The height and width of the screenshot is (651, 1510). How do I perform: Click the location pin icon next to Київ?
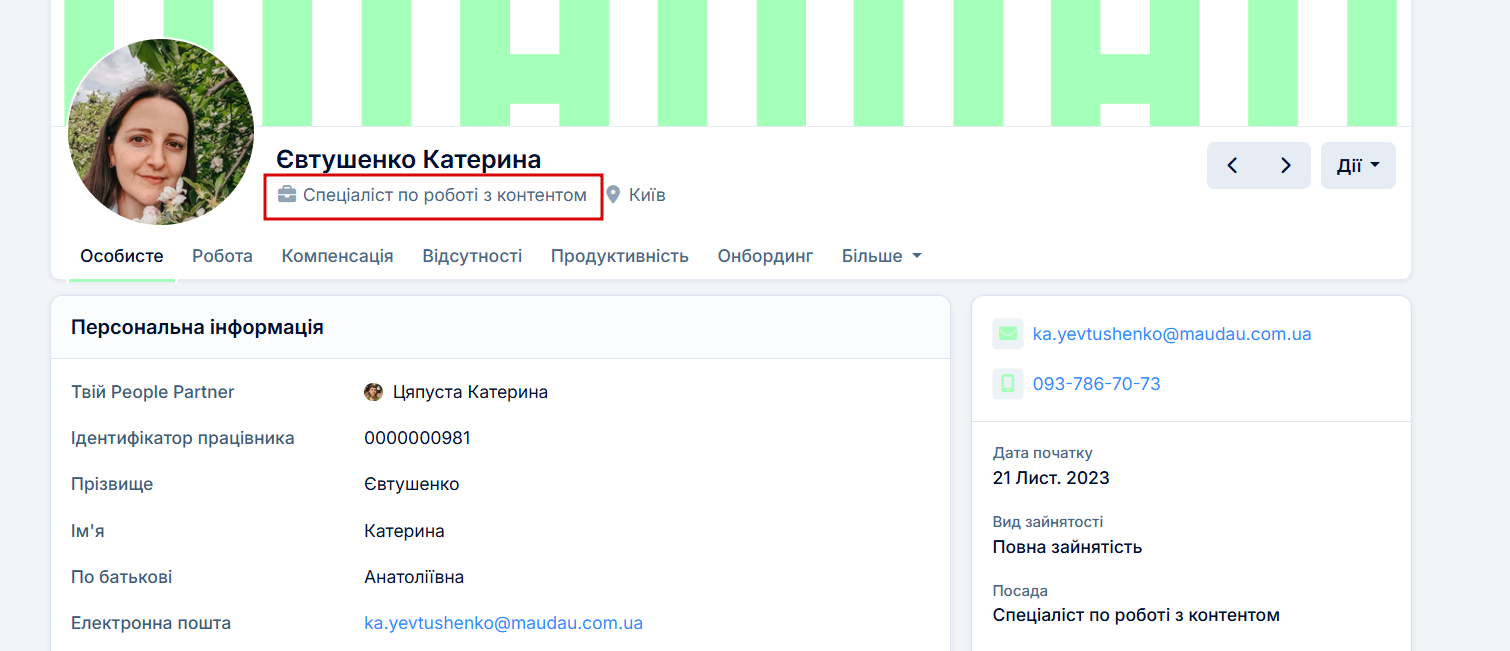(613, 194)
